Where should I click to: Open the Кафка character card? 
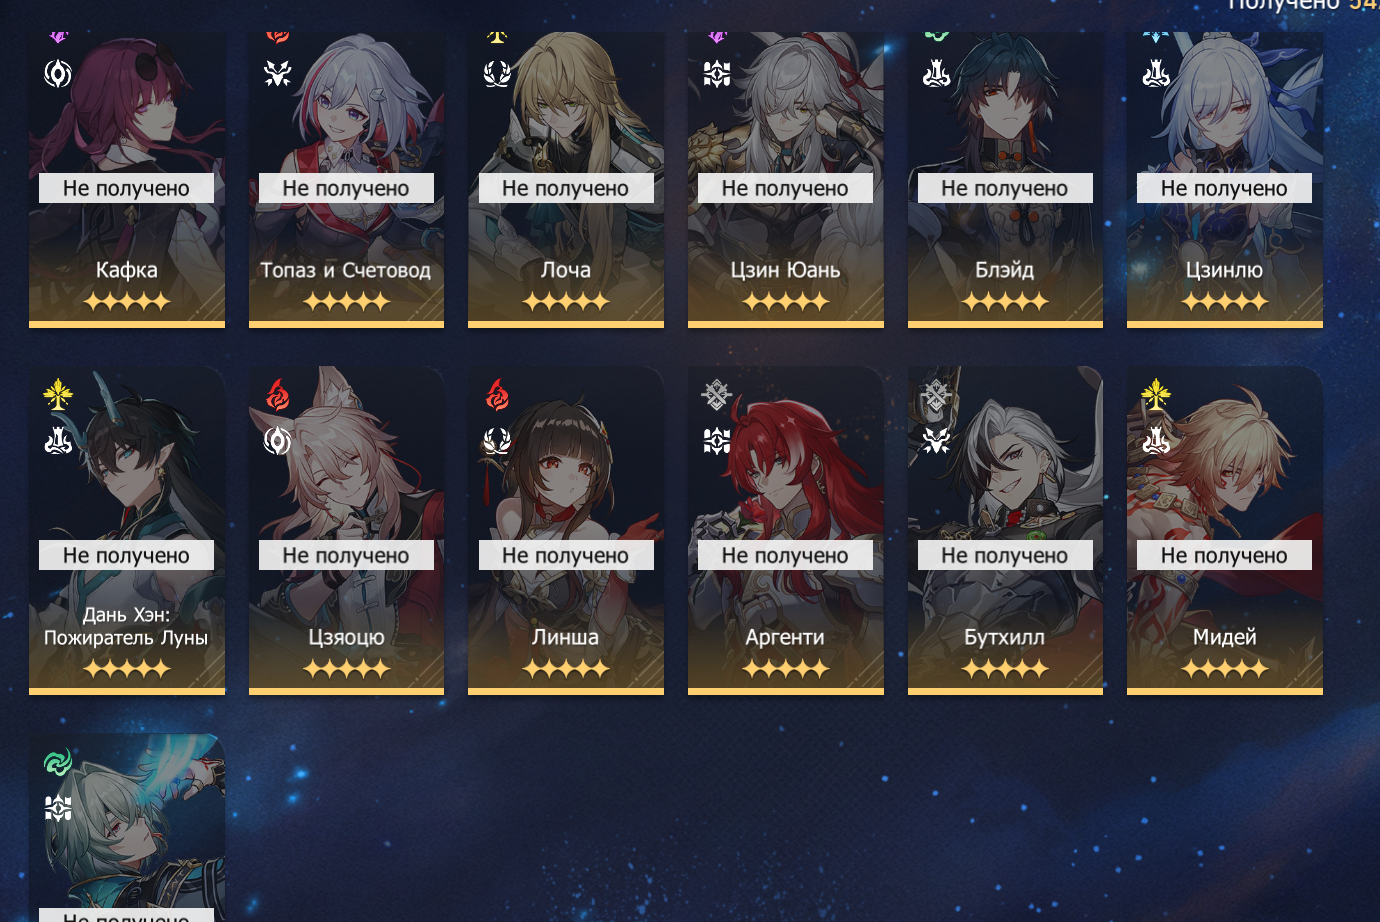(127, 180)
